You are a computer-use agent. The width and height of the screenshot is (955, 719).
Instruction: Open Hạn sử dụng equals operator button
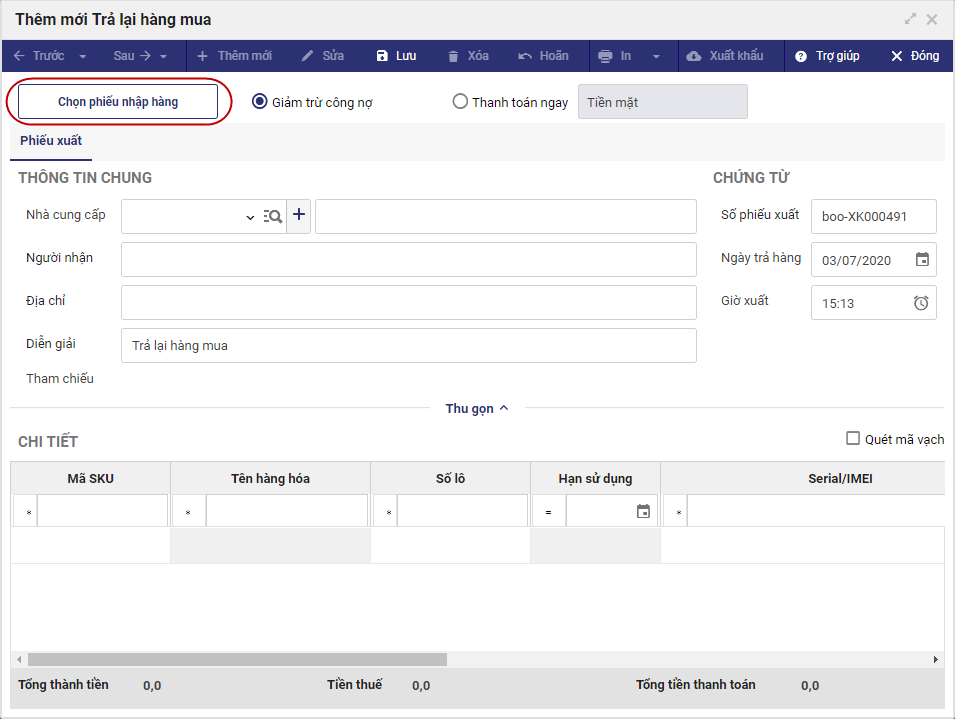(548, 513)
